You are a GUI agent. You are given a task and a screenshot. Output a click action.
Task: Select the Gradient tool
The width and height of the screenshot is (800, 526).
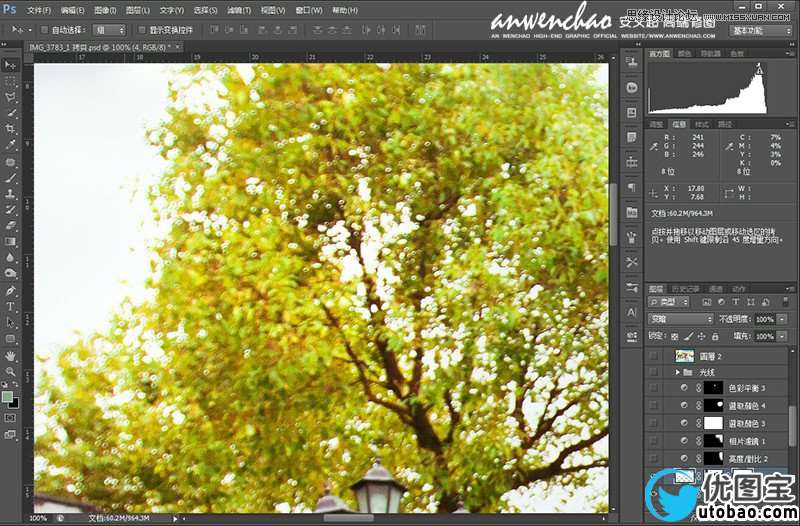coord(10,242)
